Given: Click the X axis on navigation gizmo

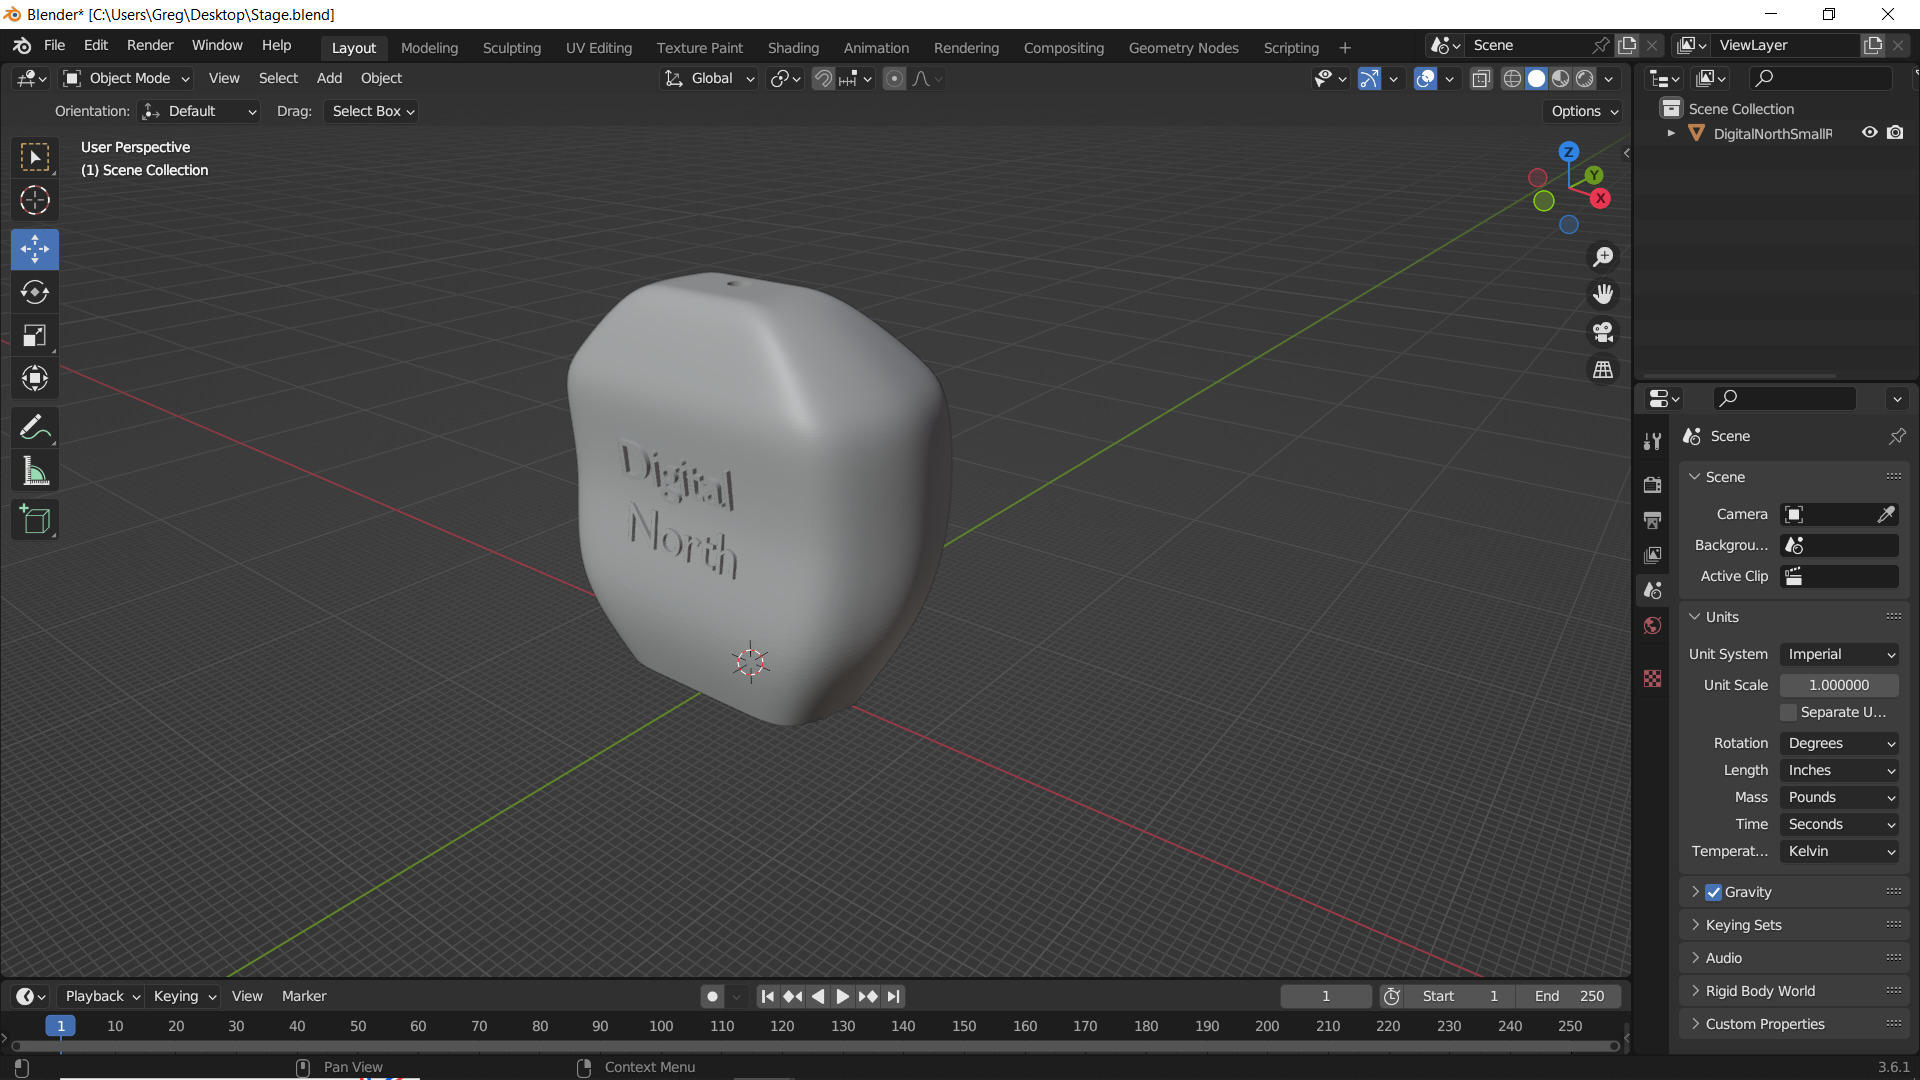Looking at the screenshot, I should point(1600,198).
